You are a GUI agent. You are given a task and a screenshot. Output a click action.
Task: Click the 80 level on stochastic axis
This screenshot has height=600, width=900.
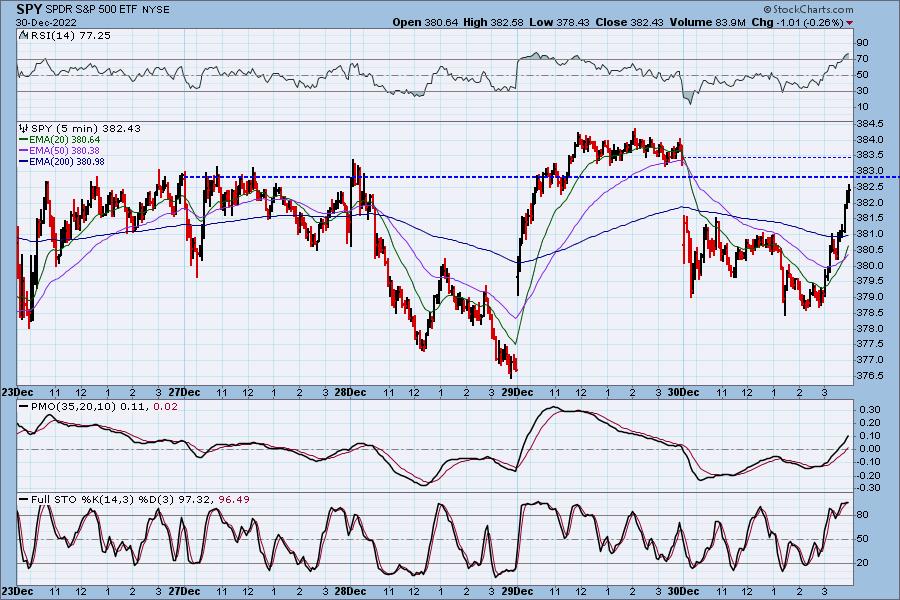click(x=862, y=515)
